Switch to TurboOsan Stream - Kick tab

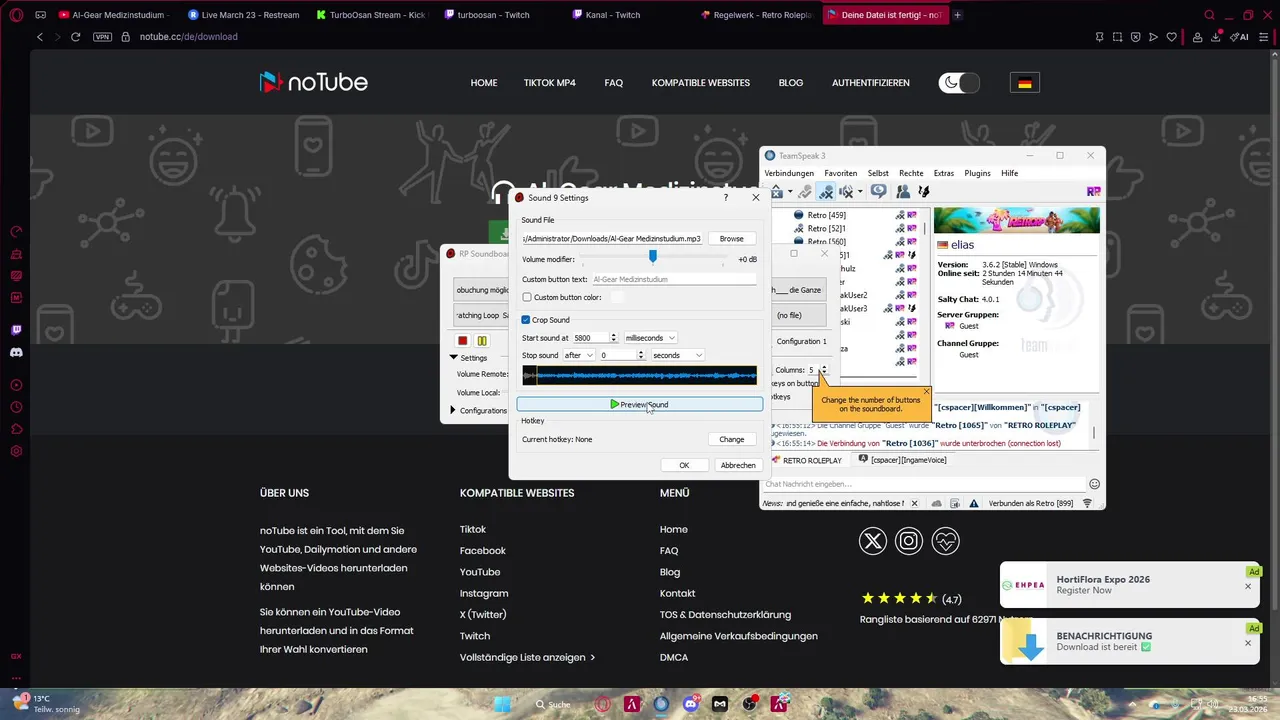point(371,15)
